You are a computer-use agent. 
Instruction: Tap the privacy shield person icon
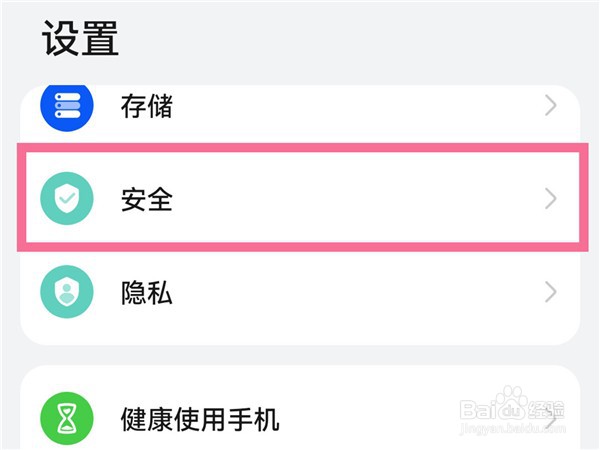coord(66,292)
